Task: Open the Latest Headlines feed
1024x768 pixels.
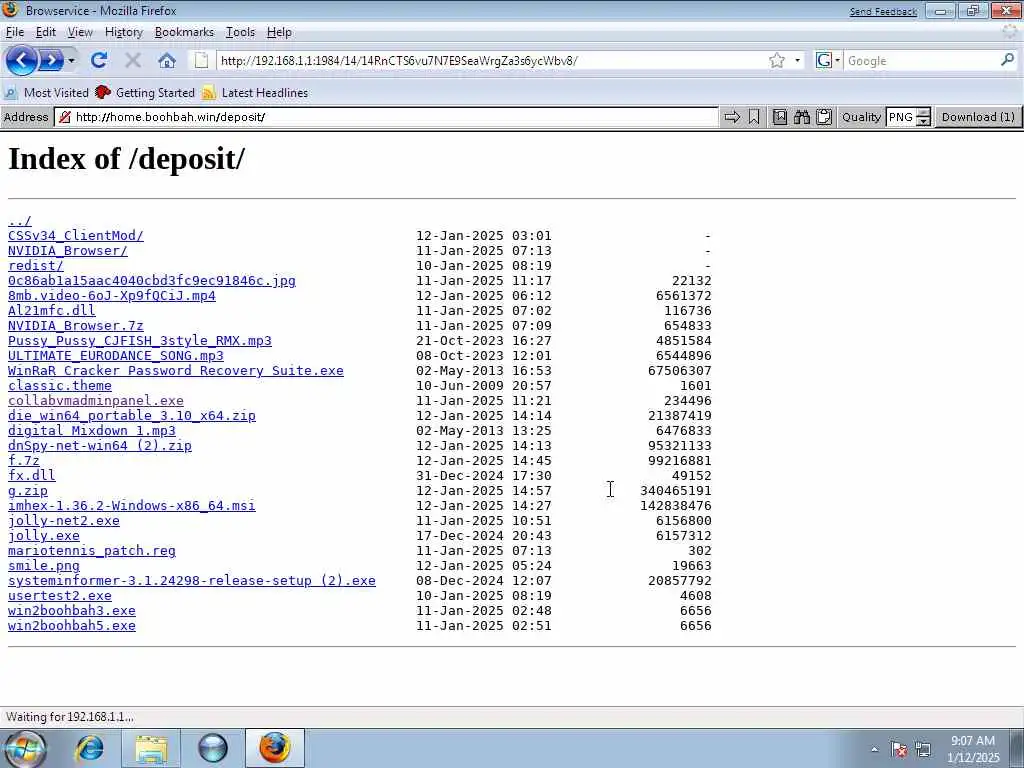Action: [x=255, y=93]
